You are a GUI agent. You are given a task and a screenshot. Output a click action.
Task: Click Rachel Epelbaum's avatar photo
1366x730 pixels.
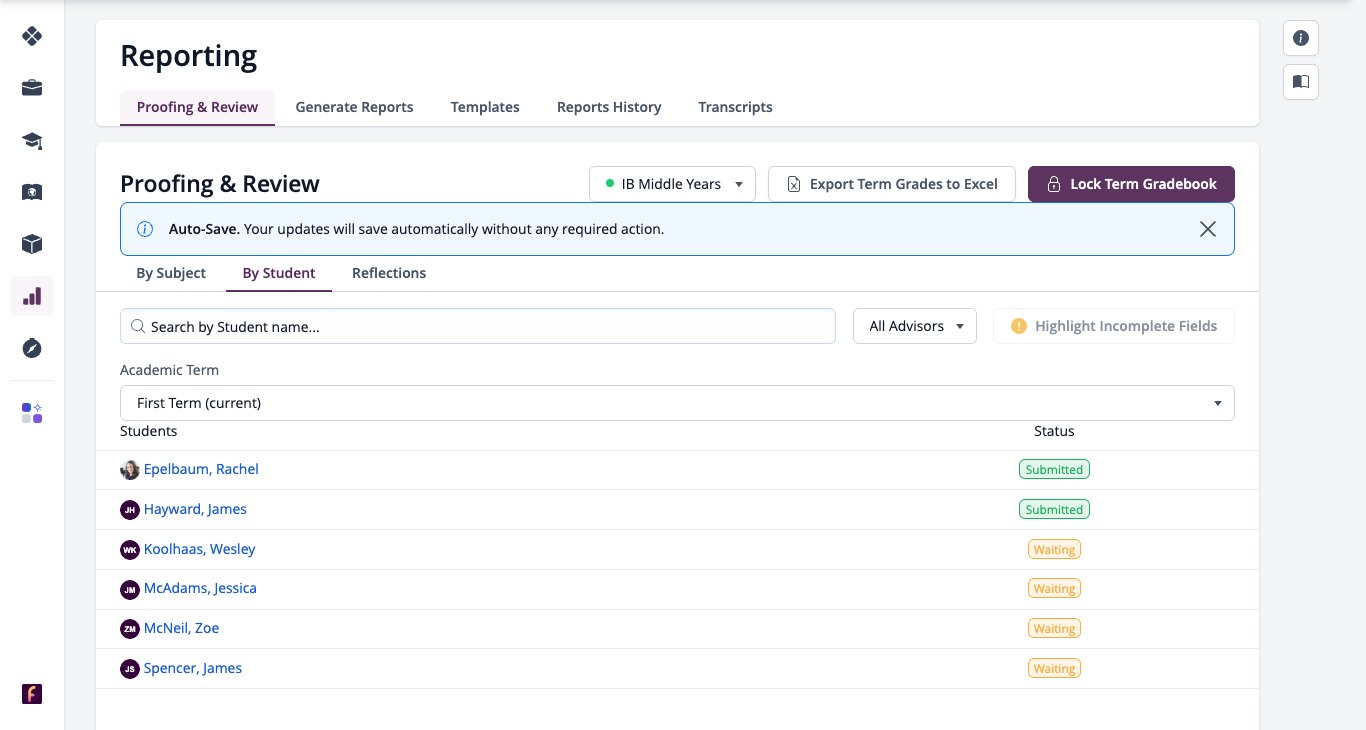coord(130,470)
